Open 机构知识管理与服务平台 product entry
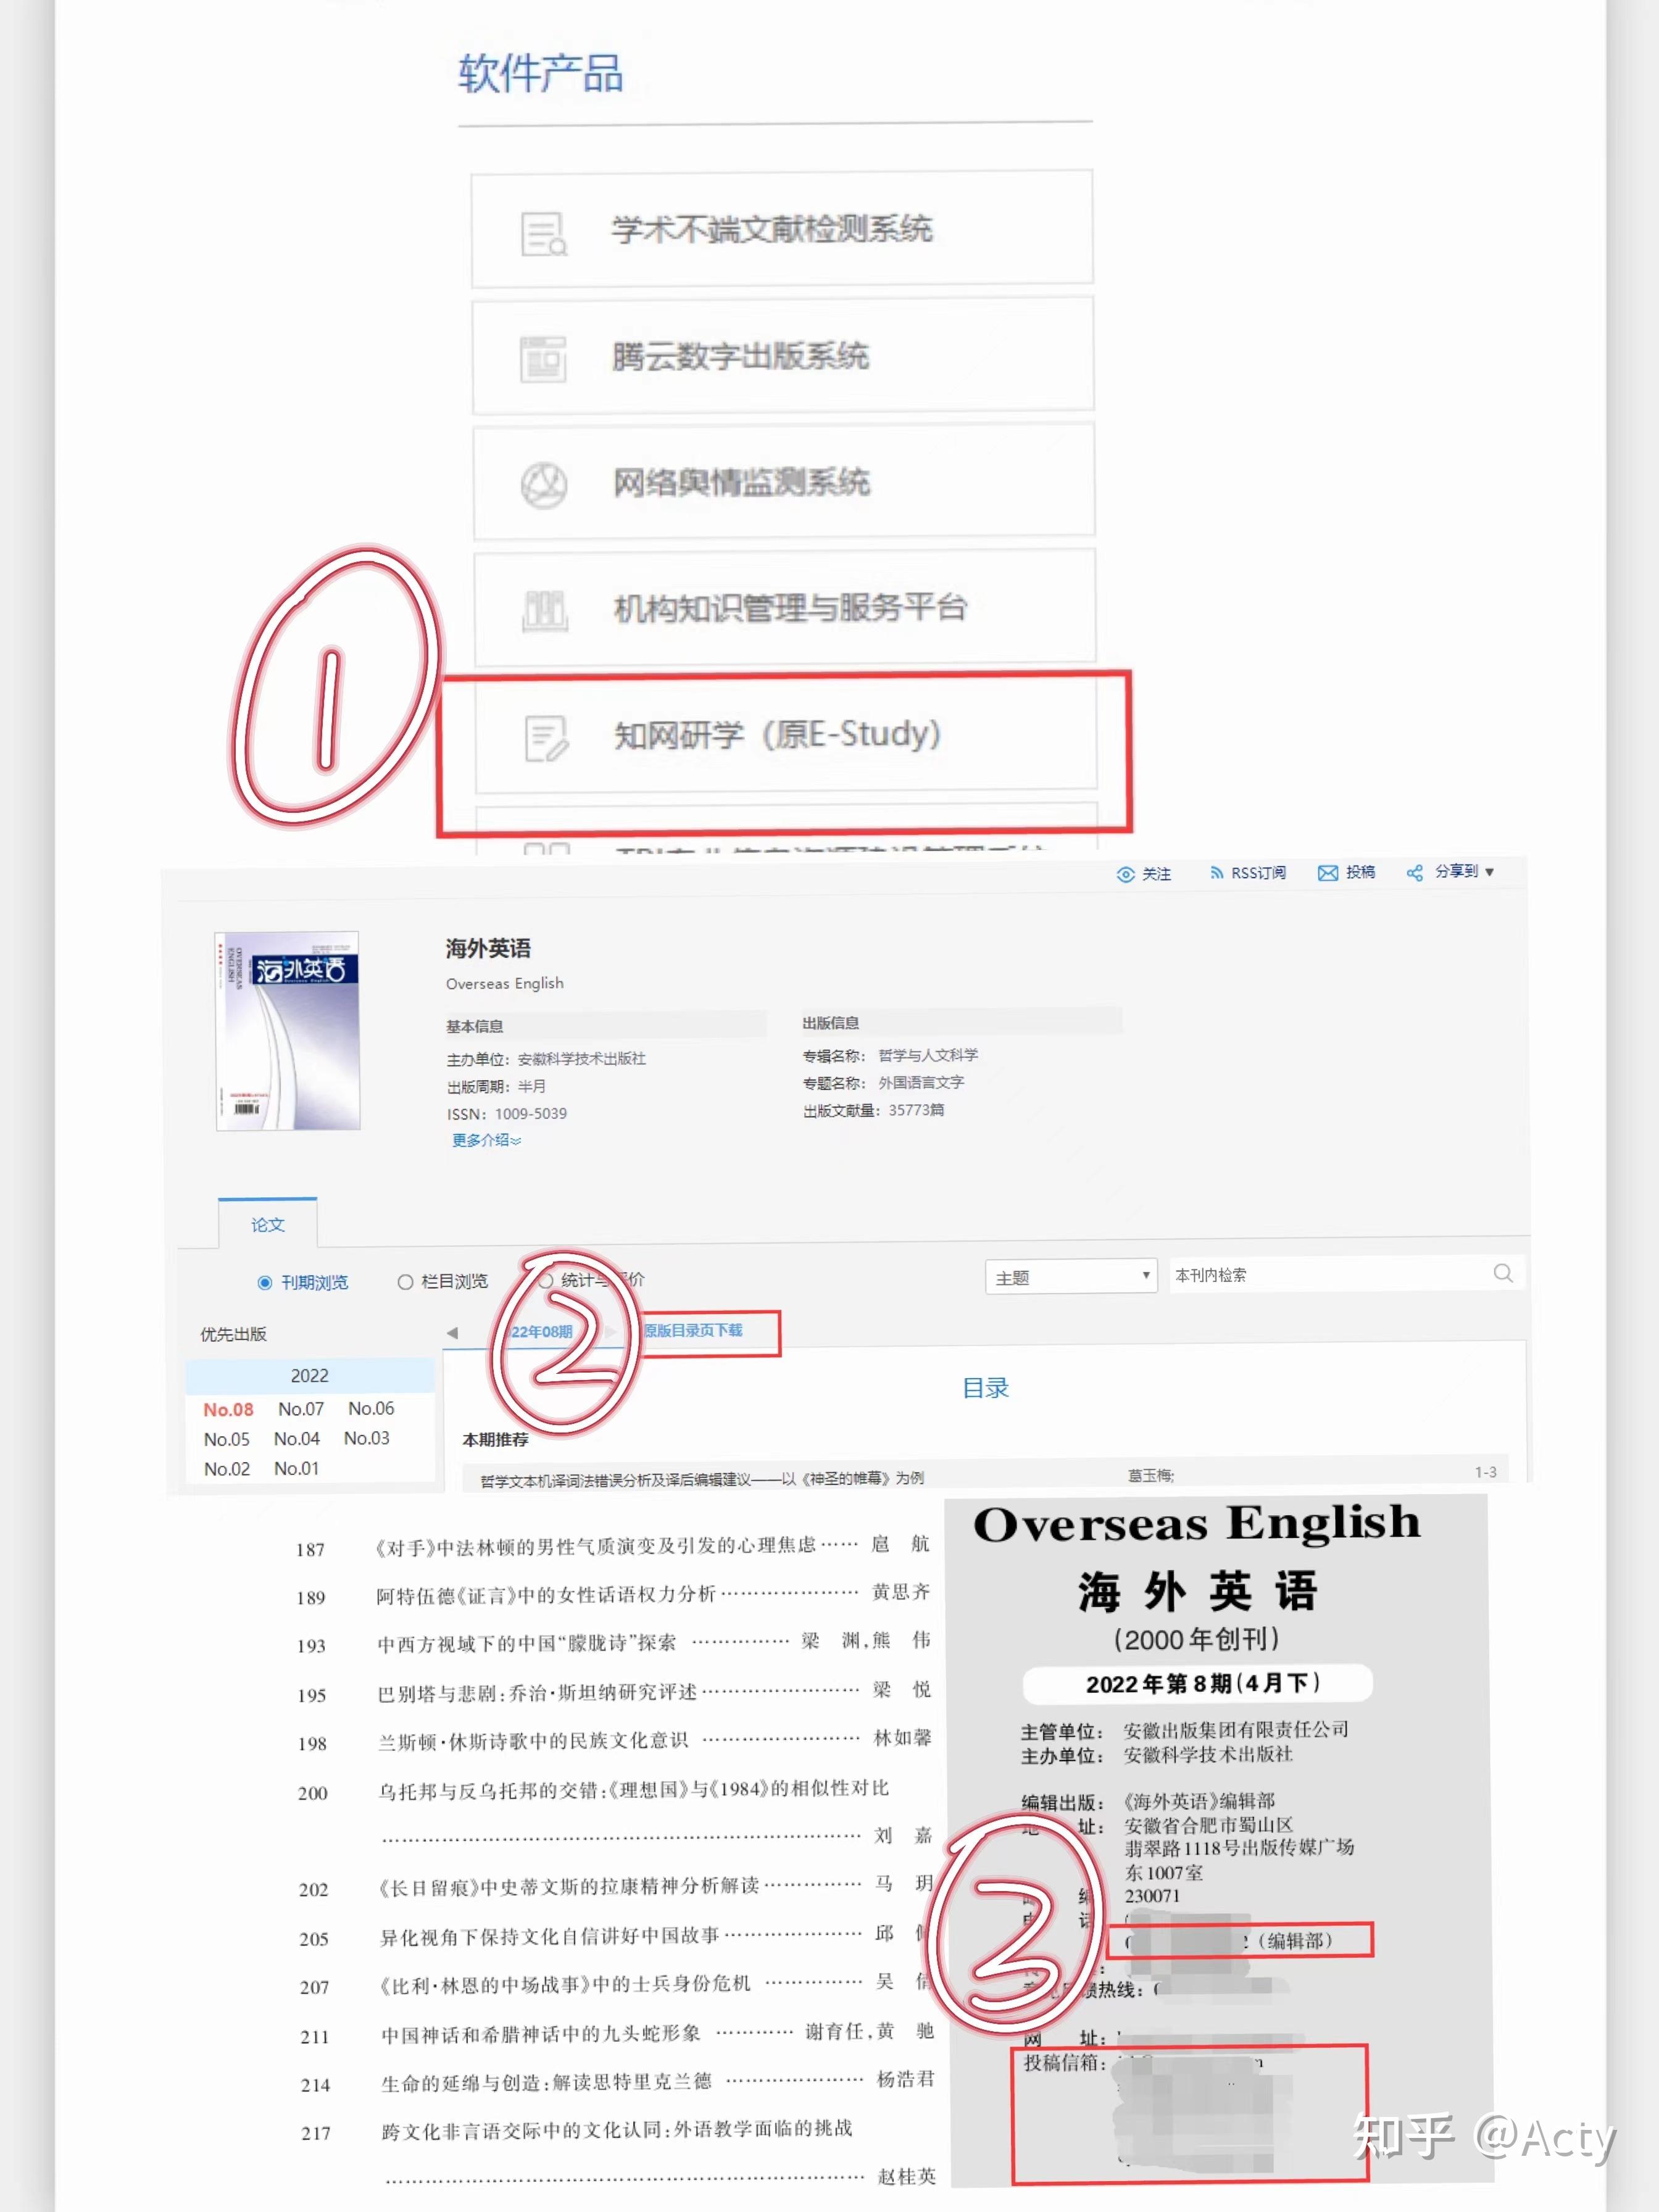Viewport: 1659px width, 2212px height. (x=785, y=607)
